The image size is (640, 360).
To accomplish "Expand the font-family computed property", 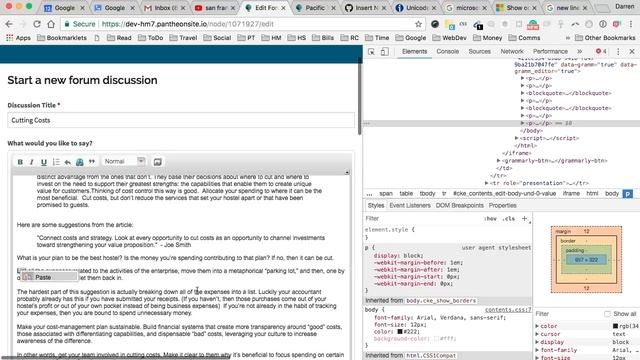I will point(537,350).
